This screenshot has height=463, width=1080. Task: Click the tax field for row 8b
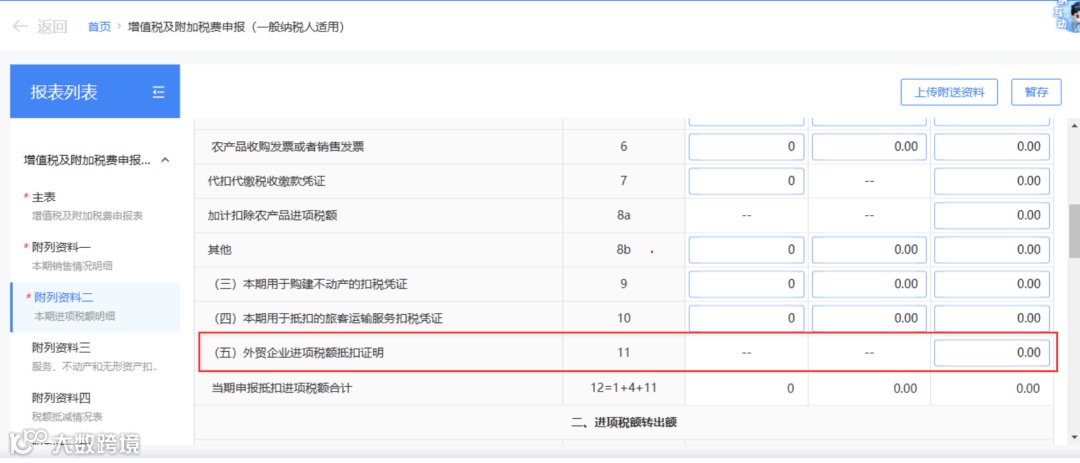pos(992,249)
